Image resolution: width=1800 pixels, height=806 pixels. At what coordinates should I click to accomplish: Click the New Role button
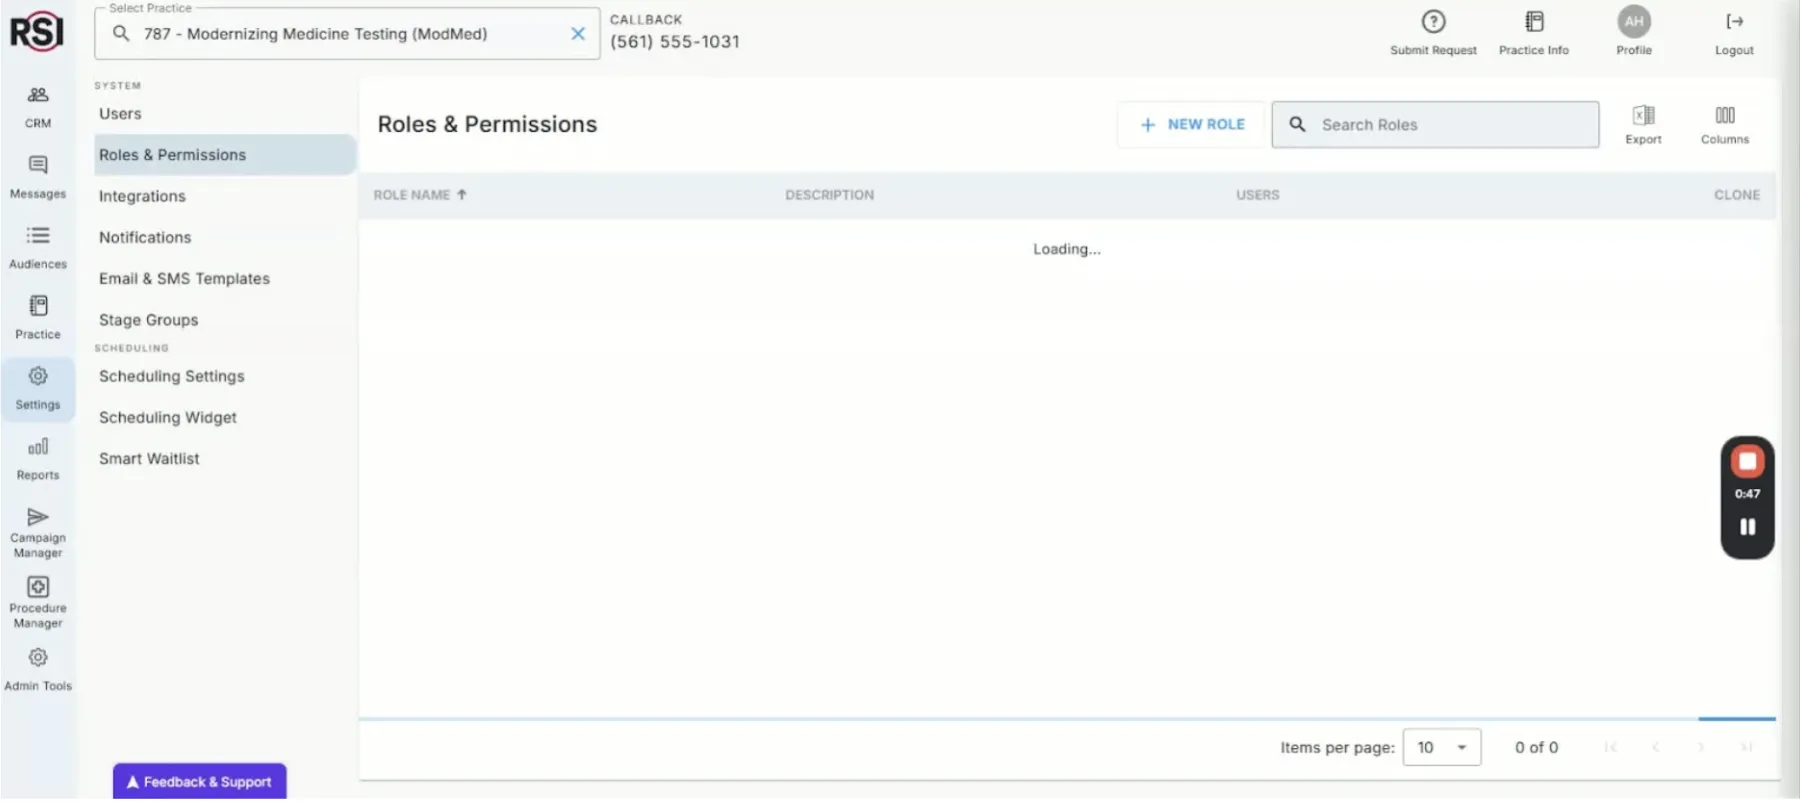[1191, 125]
